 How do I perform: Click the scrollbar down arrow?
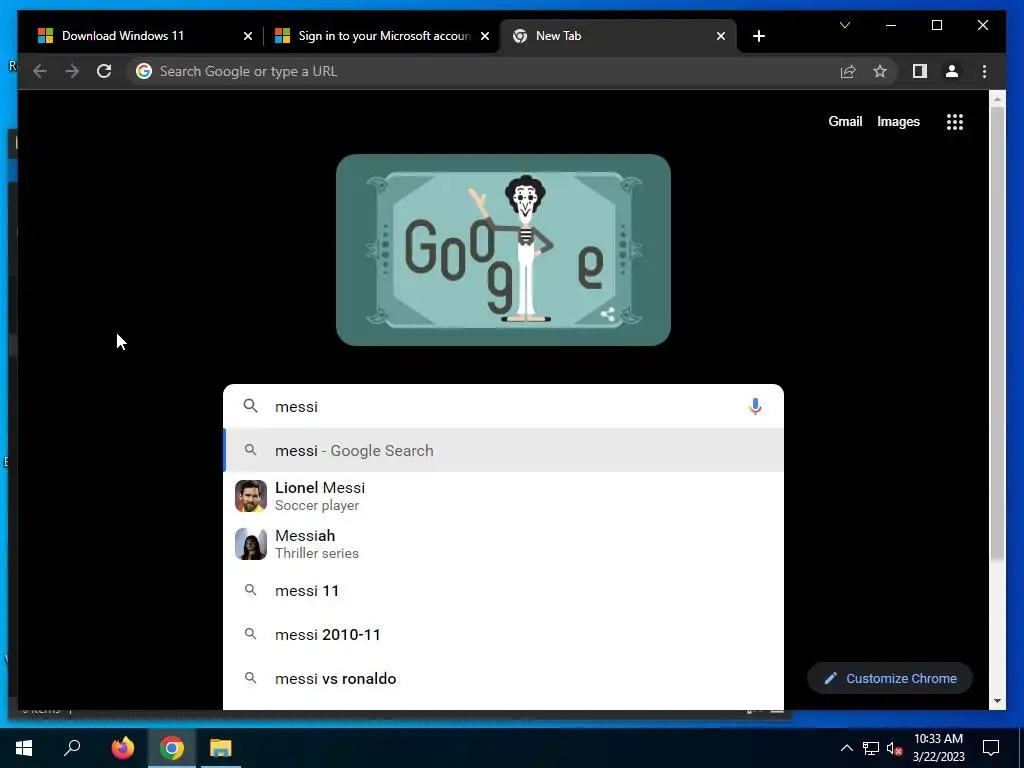coord(997,701)
